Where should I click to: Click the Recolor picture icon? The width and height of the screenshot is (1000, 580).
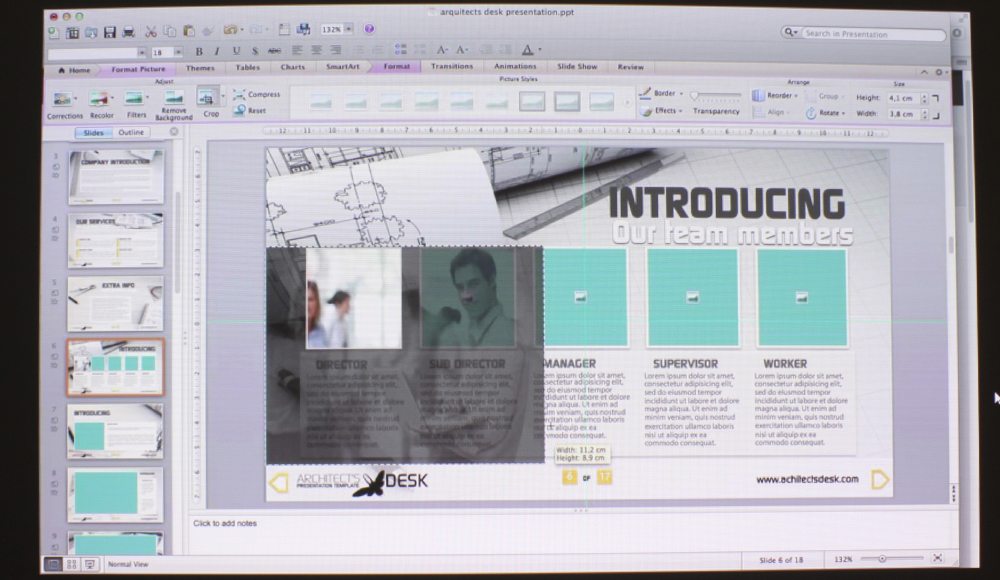point(99,99)
